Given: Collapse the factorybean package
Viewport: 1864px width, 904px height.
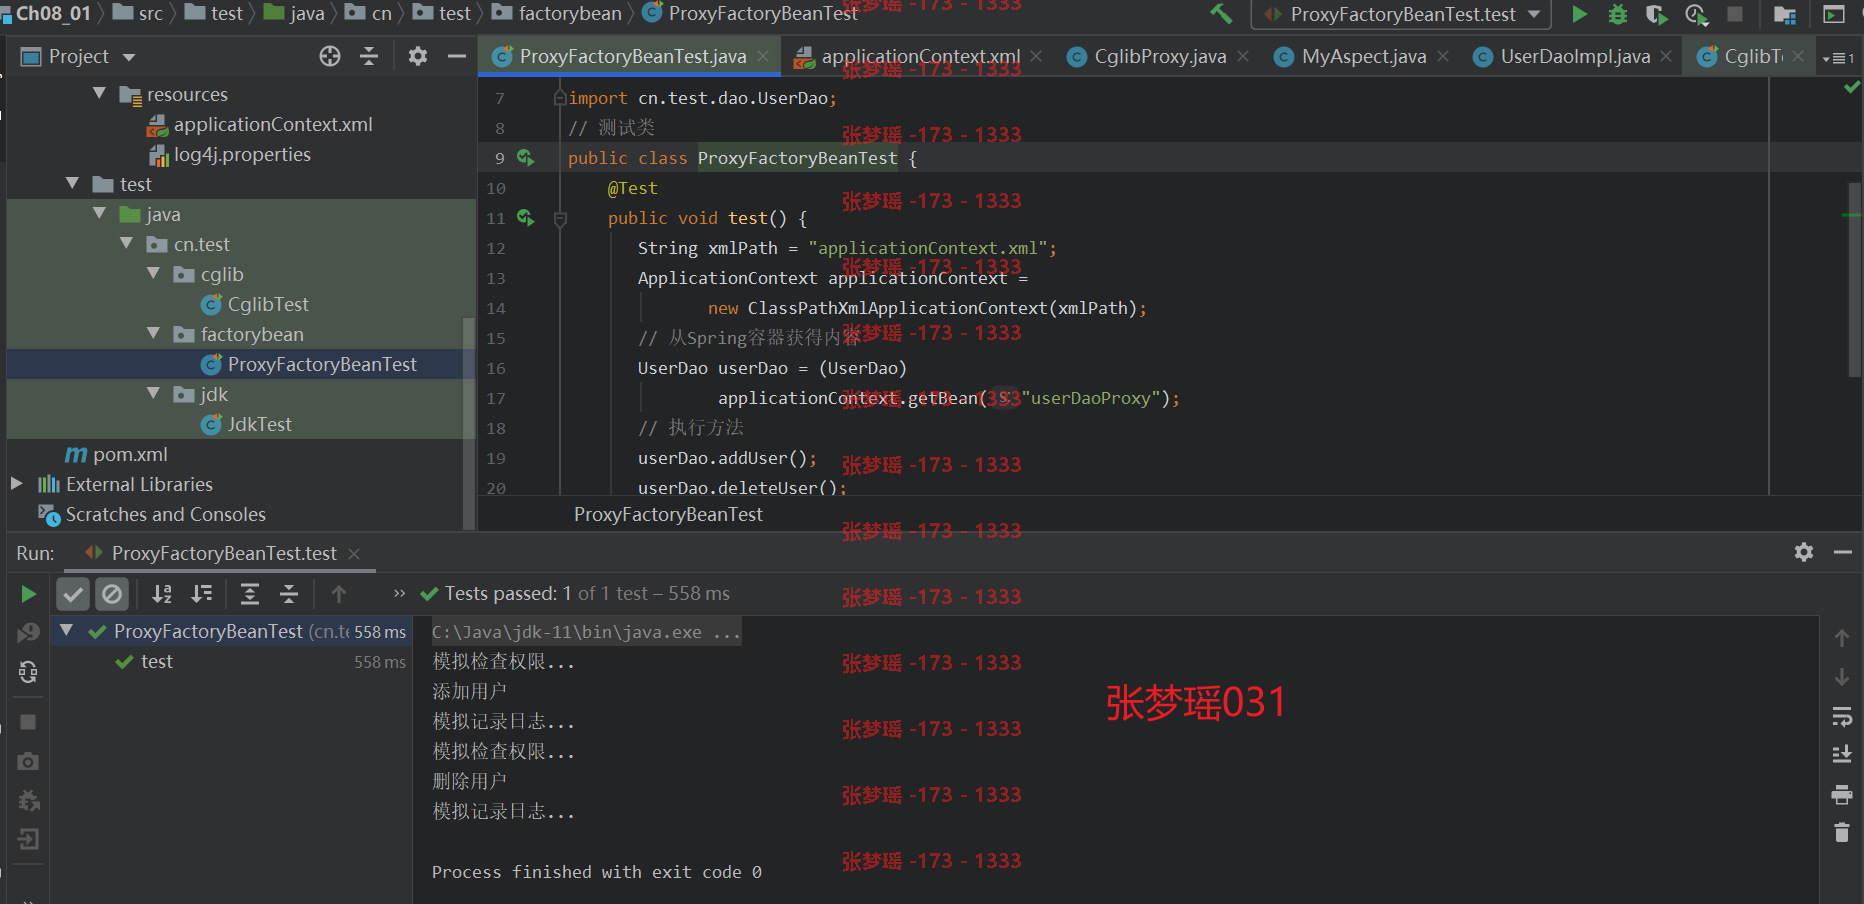Looking at the screenshot, I should [x=153, y=333].
